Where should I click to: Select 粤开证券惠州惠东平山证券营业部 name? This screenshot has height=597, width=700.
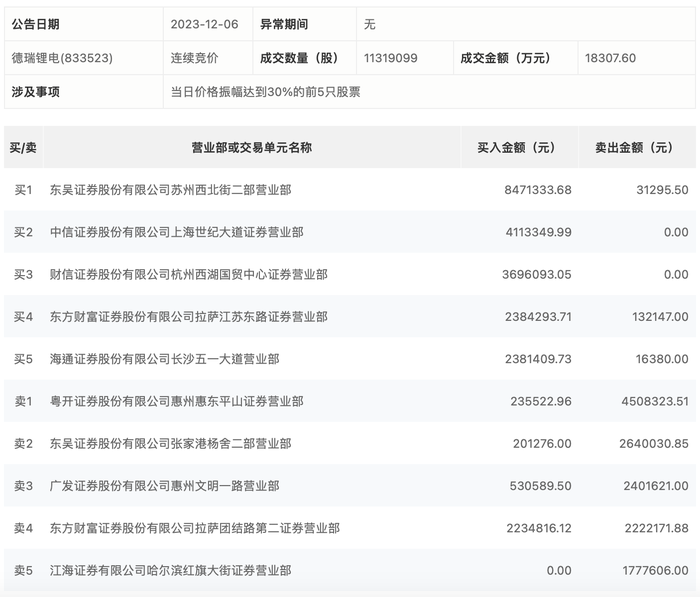point(177,401)
